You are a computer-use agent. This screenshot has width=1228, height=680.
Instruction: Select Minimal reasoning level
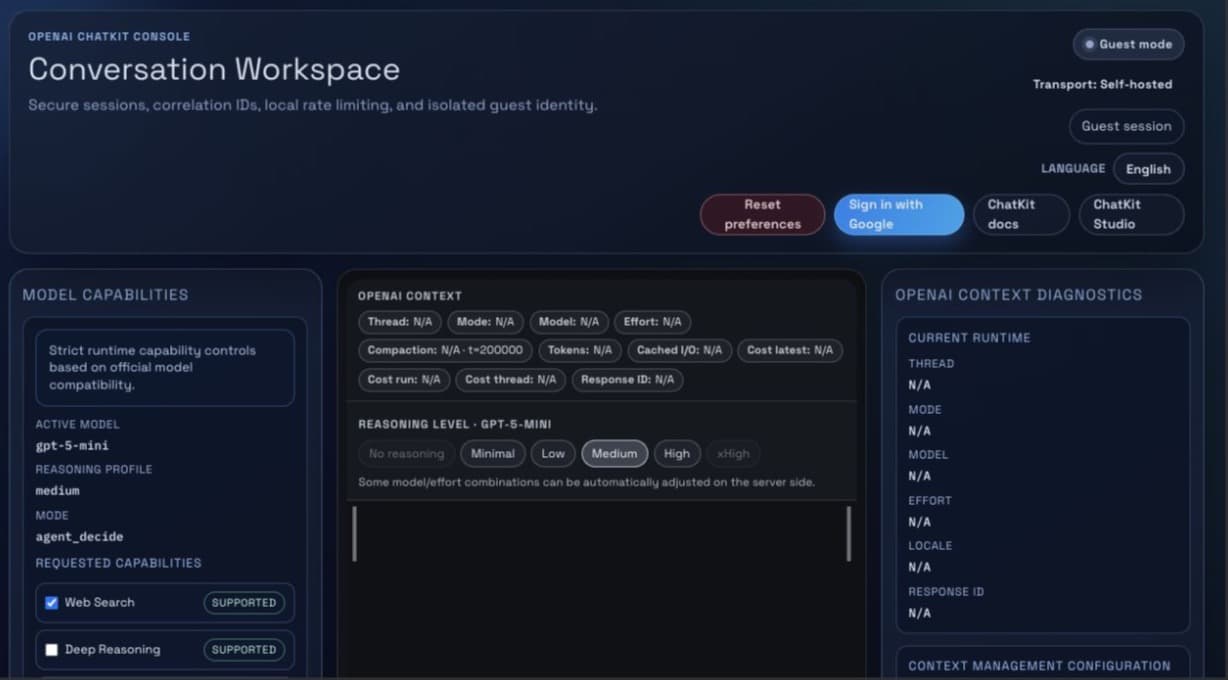point(492,454)
